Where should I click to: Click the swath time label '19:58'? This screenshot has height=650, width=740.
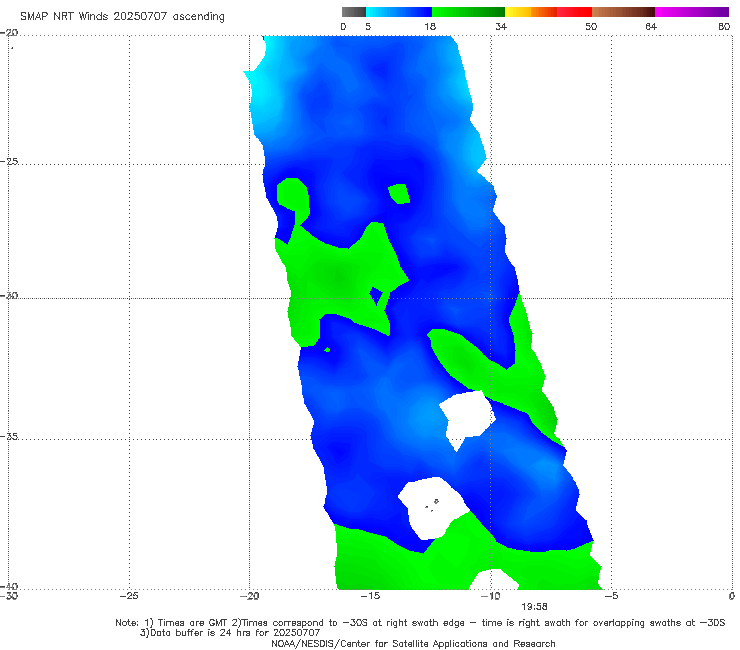pos(534,607)
